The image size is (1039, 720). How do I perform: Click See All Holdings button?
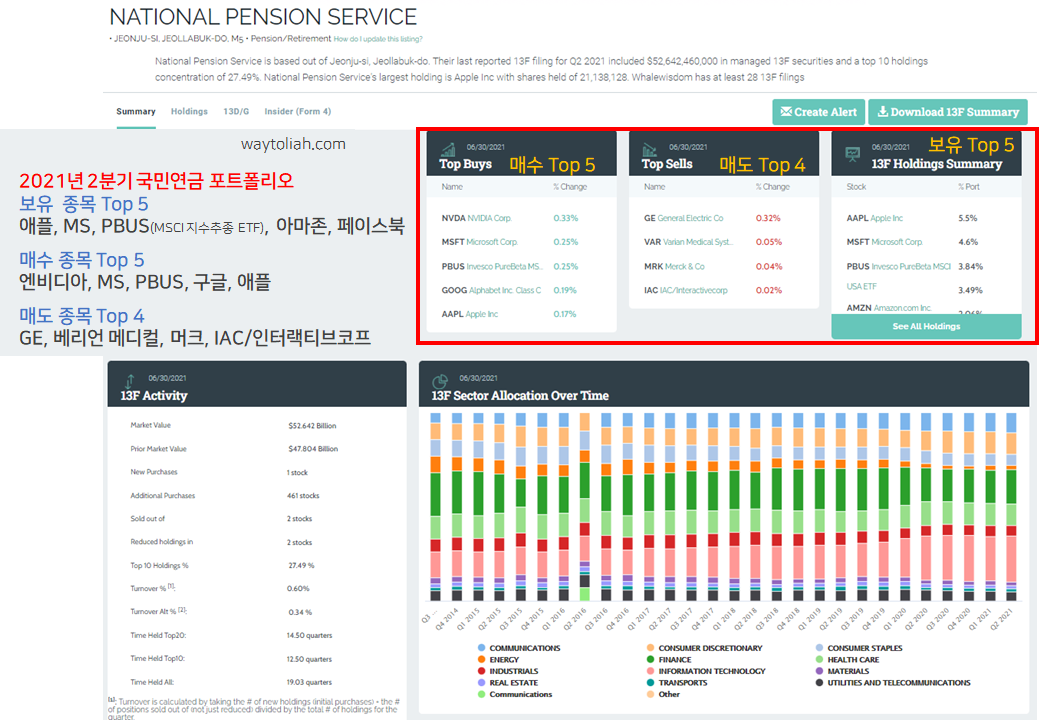tap(926, 326)
